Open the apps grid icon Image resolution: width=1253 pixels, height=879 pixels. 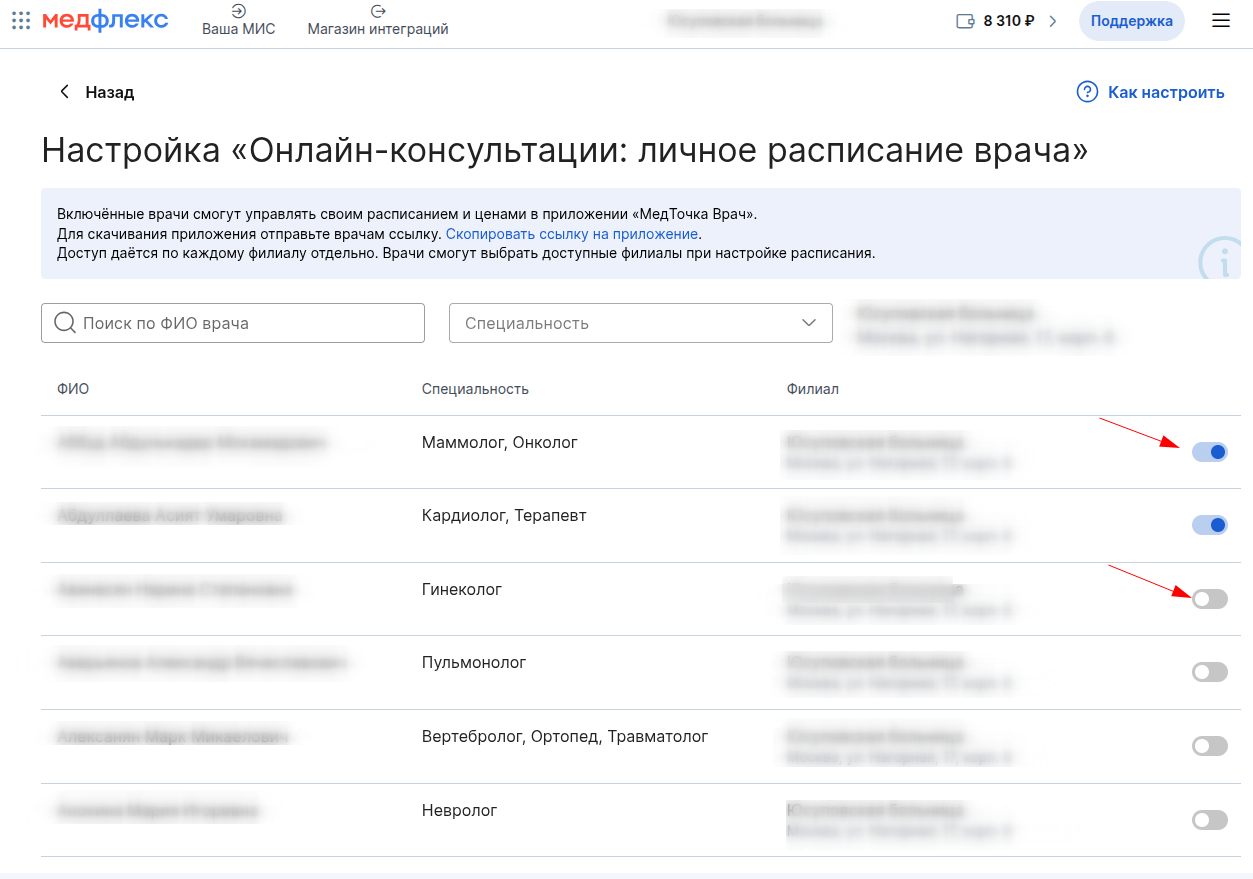coord(21,21)
